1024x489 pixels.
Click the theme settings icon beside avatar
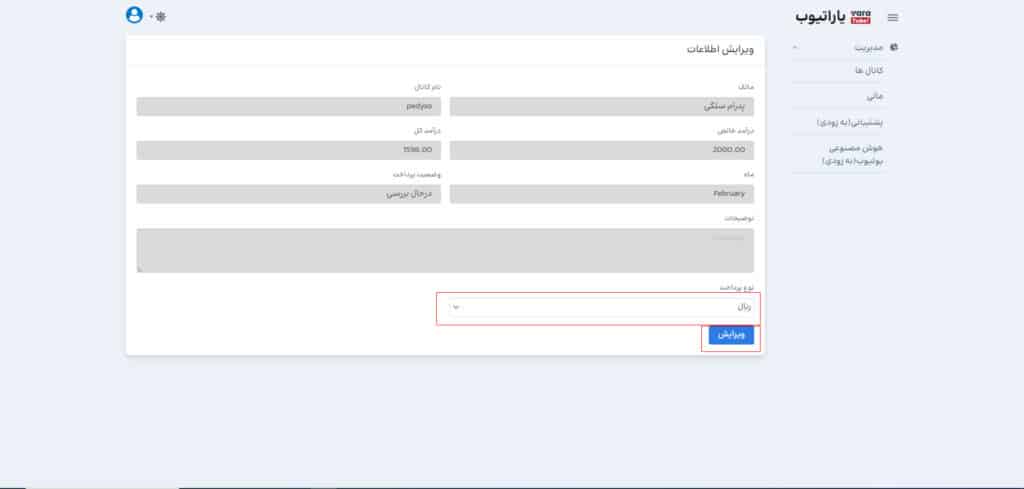tap(161, 17)
